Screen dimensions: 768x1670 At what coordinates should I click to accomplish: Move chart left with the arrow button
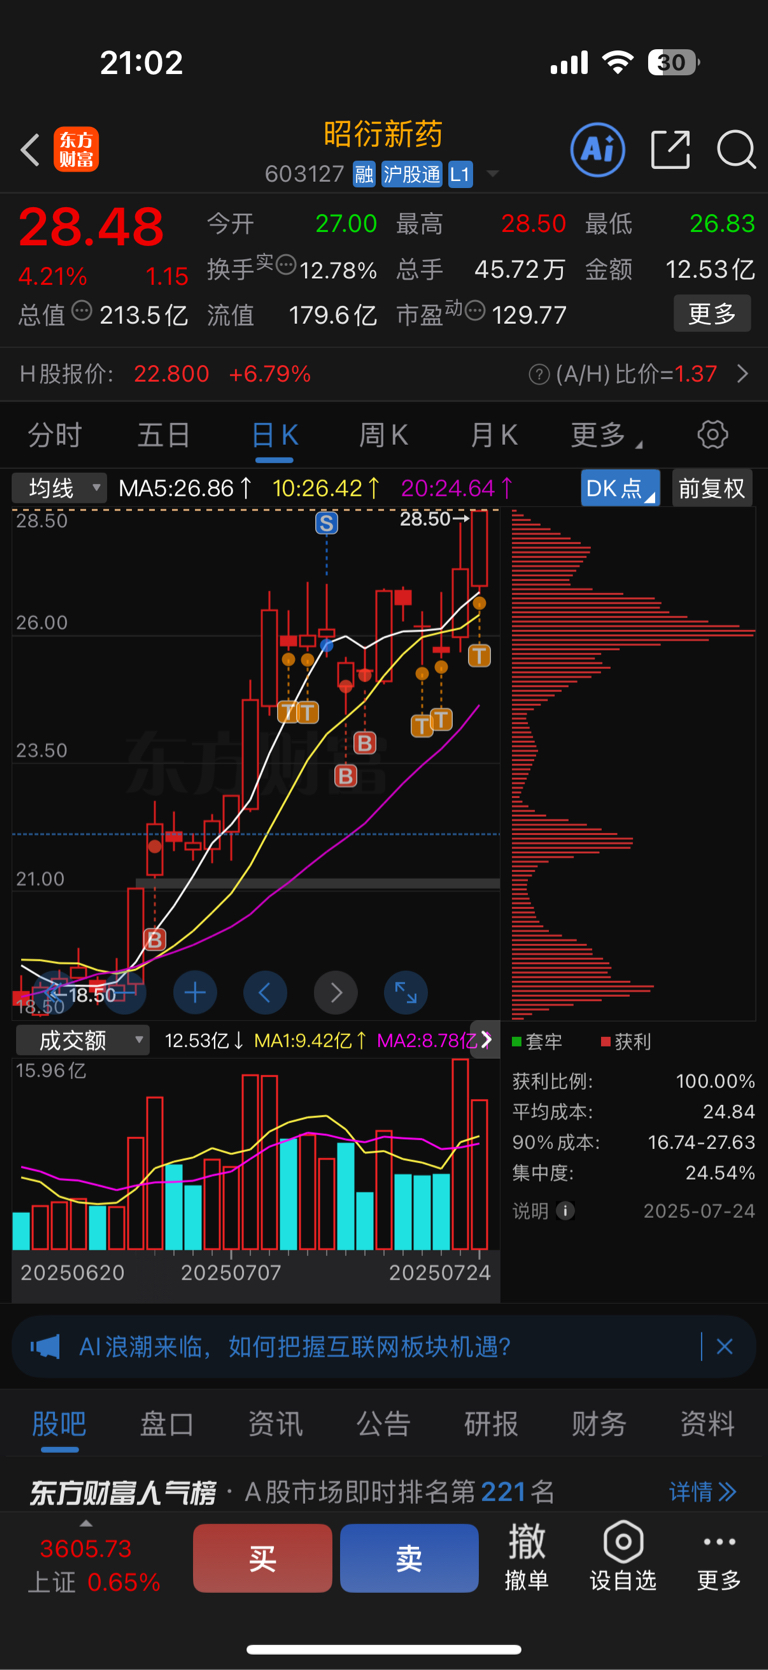(265, 992)
